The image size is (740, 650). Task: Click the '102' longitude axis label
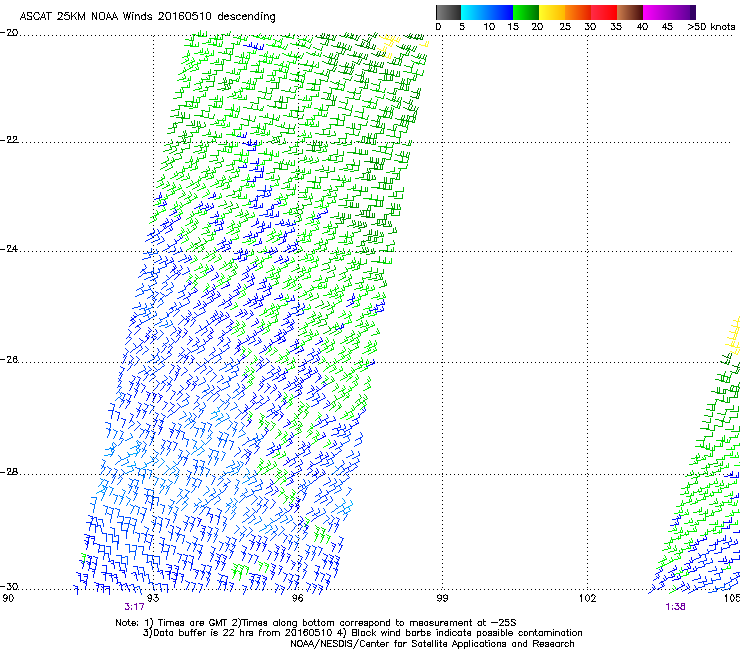[x=587, y=599]
